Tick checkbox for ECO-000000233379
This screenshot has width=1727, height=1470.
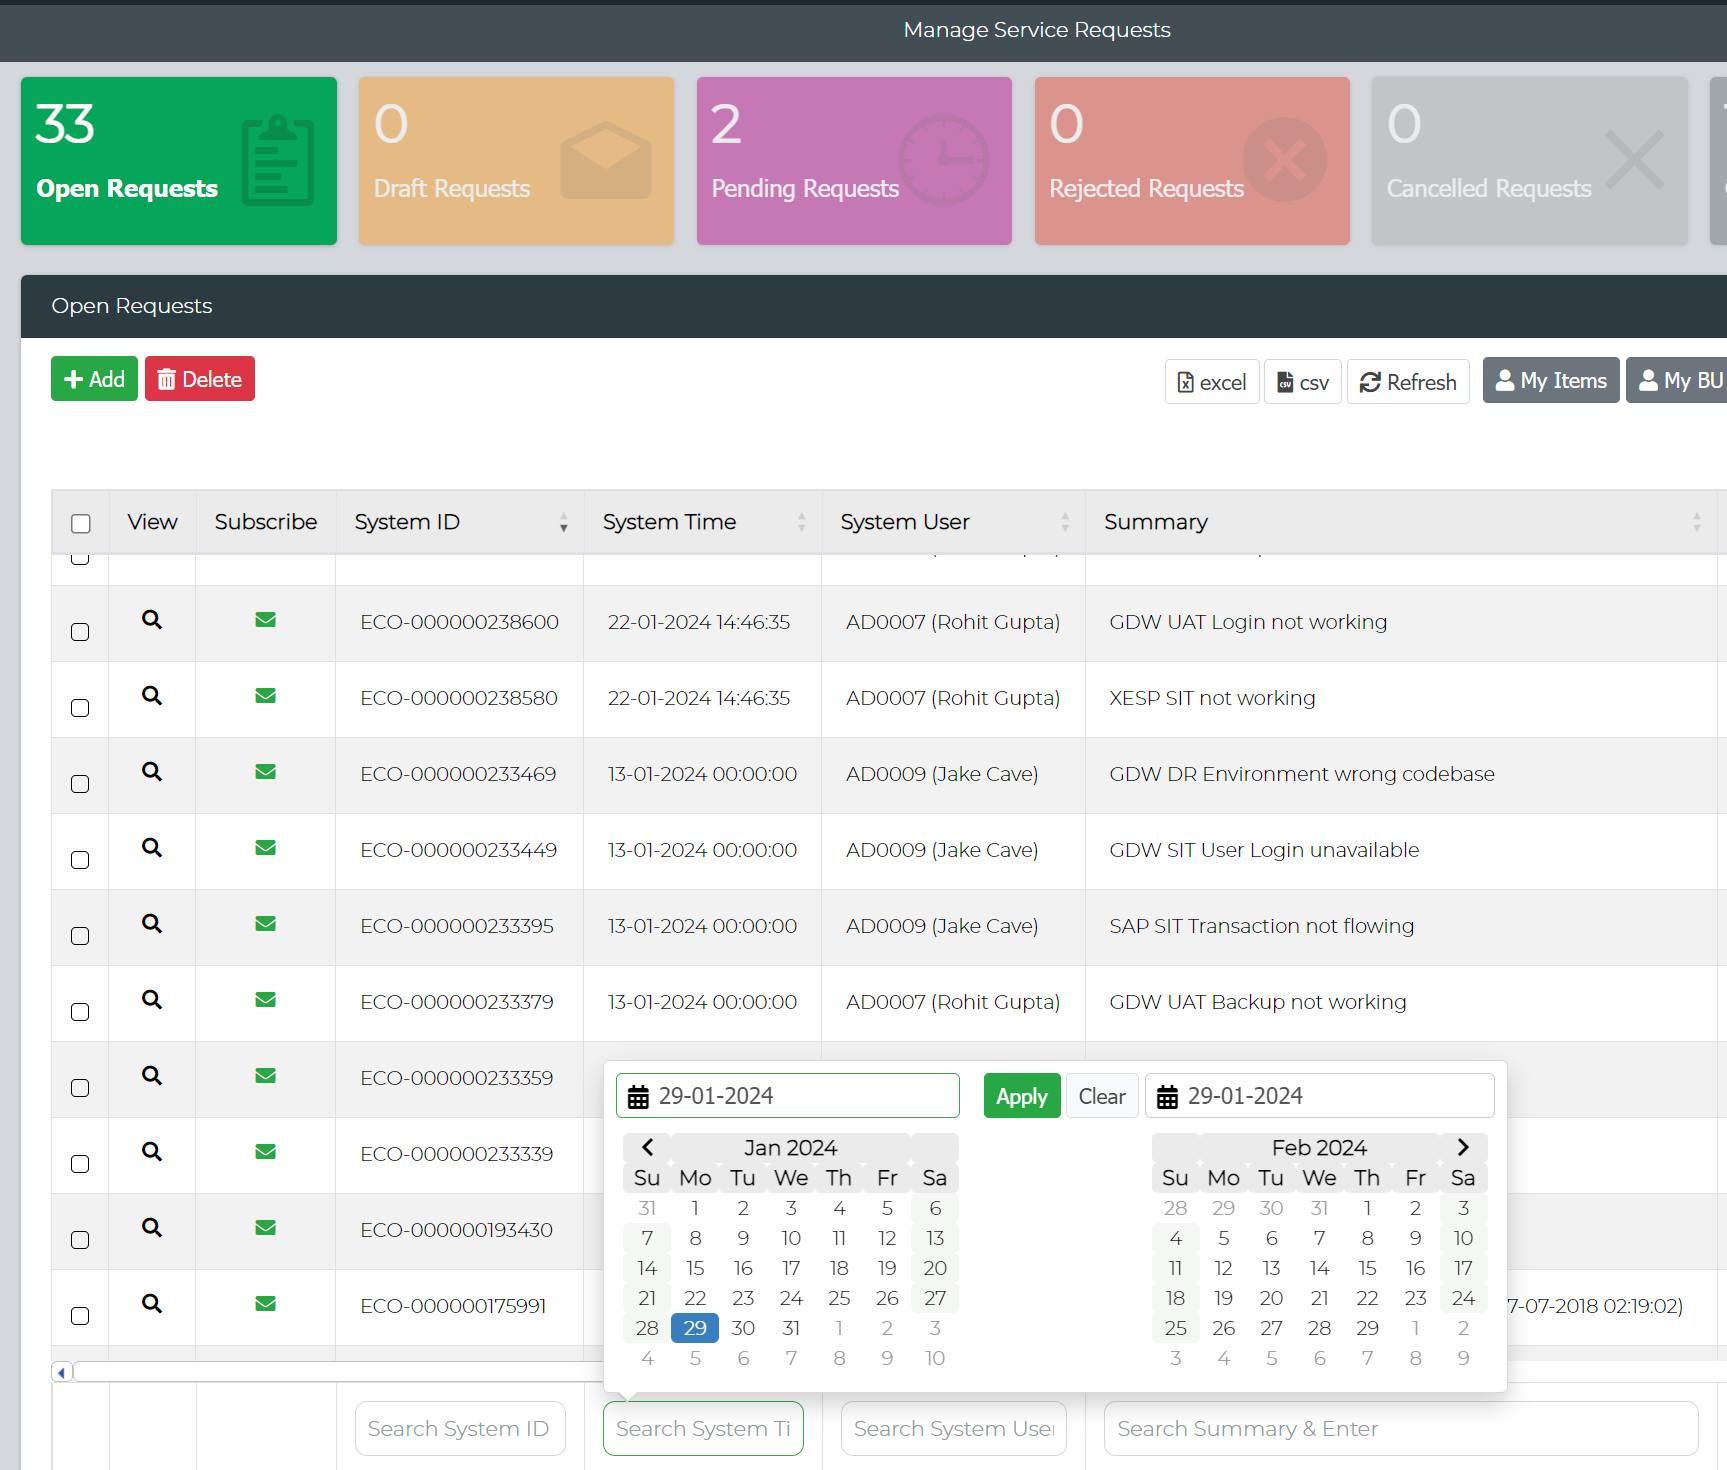80,1012
